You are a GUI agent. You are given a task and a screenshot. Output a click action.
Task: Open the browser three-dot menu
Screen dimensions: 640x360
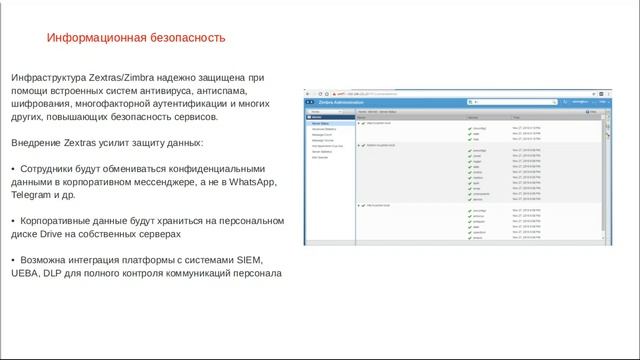609,94
